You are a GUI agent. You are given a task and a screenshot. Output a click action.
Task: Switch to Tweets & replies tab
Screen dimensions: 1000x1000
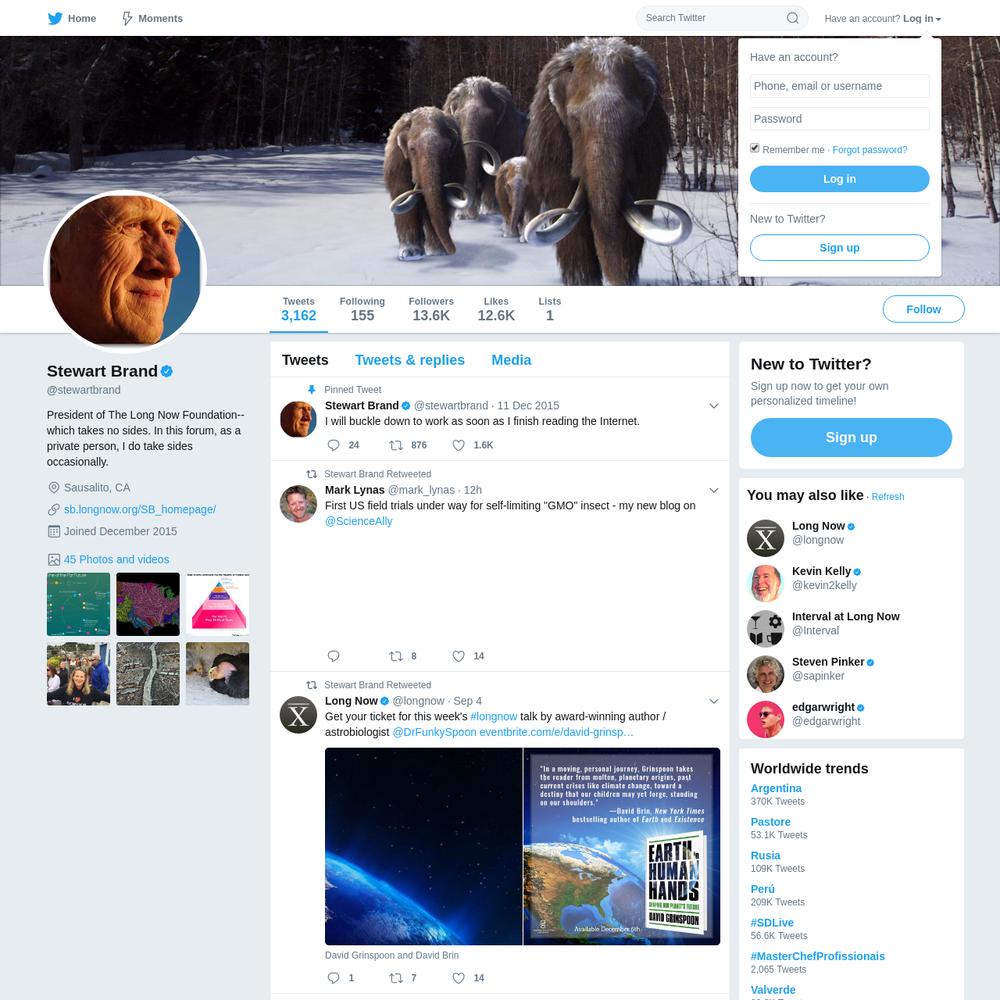click(409, 360)
